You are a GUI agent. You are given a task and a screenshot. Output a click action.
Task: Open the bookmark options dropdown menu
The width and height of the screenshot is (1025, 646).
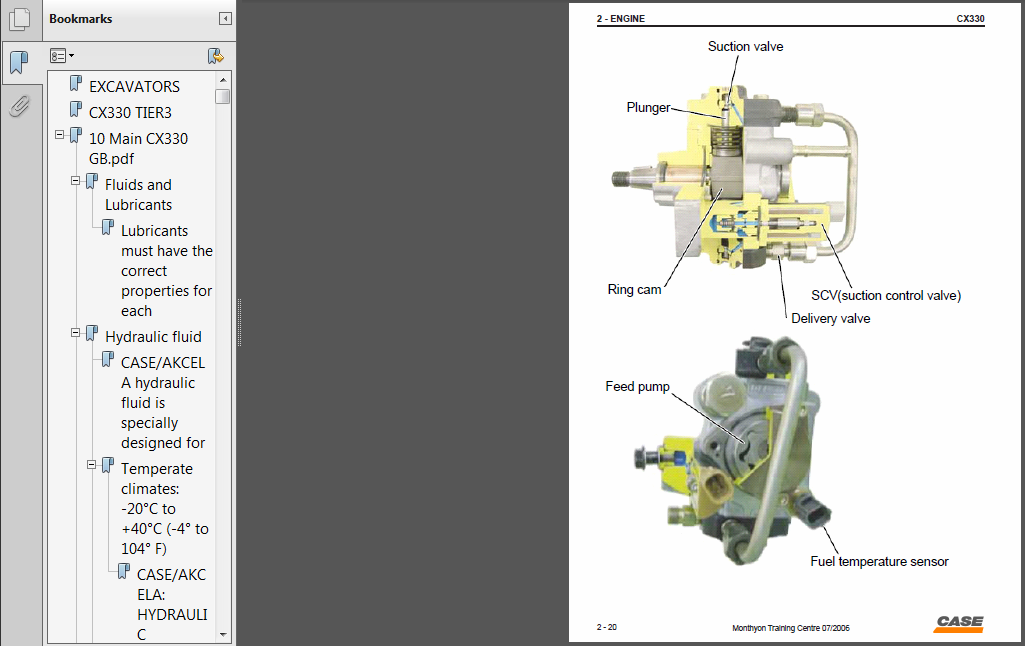coord(62,56)
